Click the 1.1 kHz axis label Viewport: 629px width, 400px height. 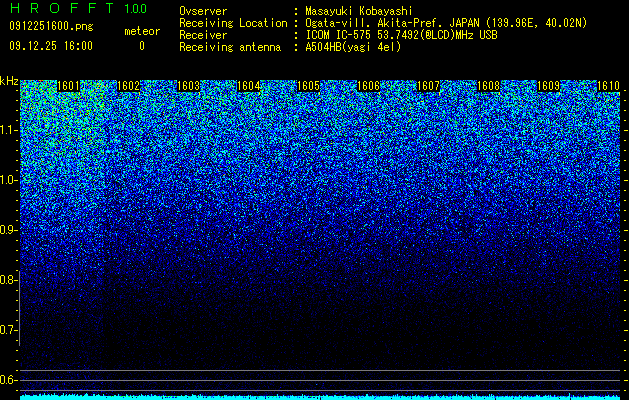tap(9, 130)
